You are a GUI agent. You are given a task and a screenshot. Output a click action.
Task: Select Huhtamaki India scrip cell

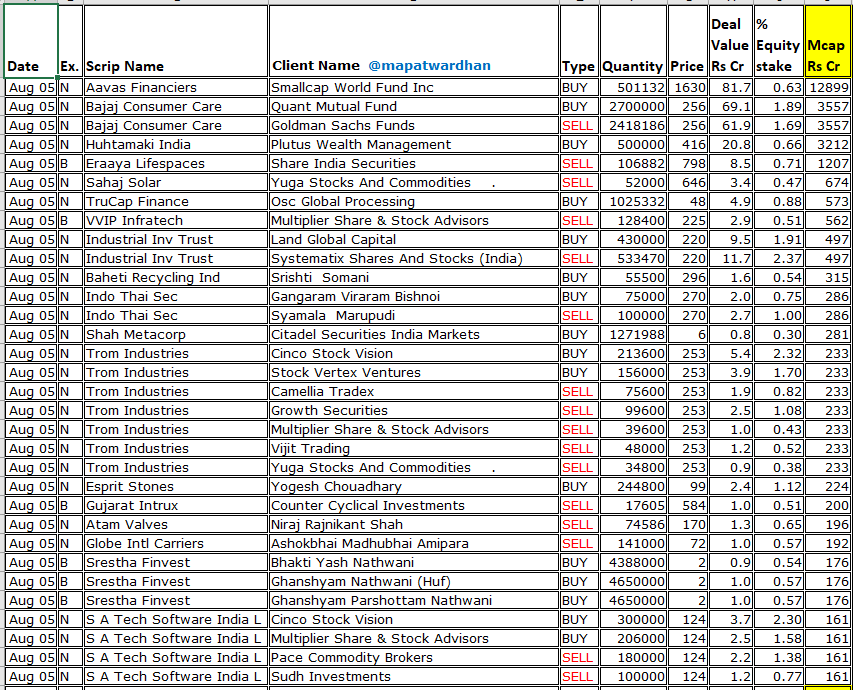pyautogui.click(x=176, y=145)
